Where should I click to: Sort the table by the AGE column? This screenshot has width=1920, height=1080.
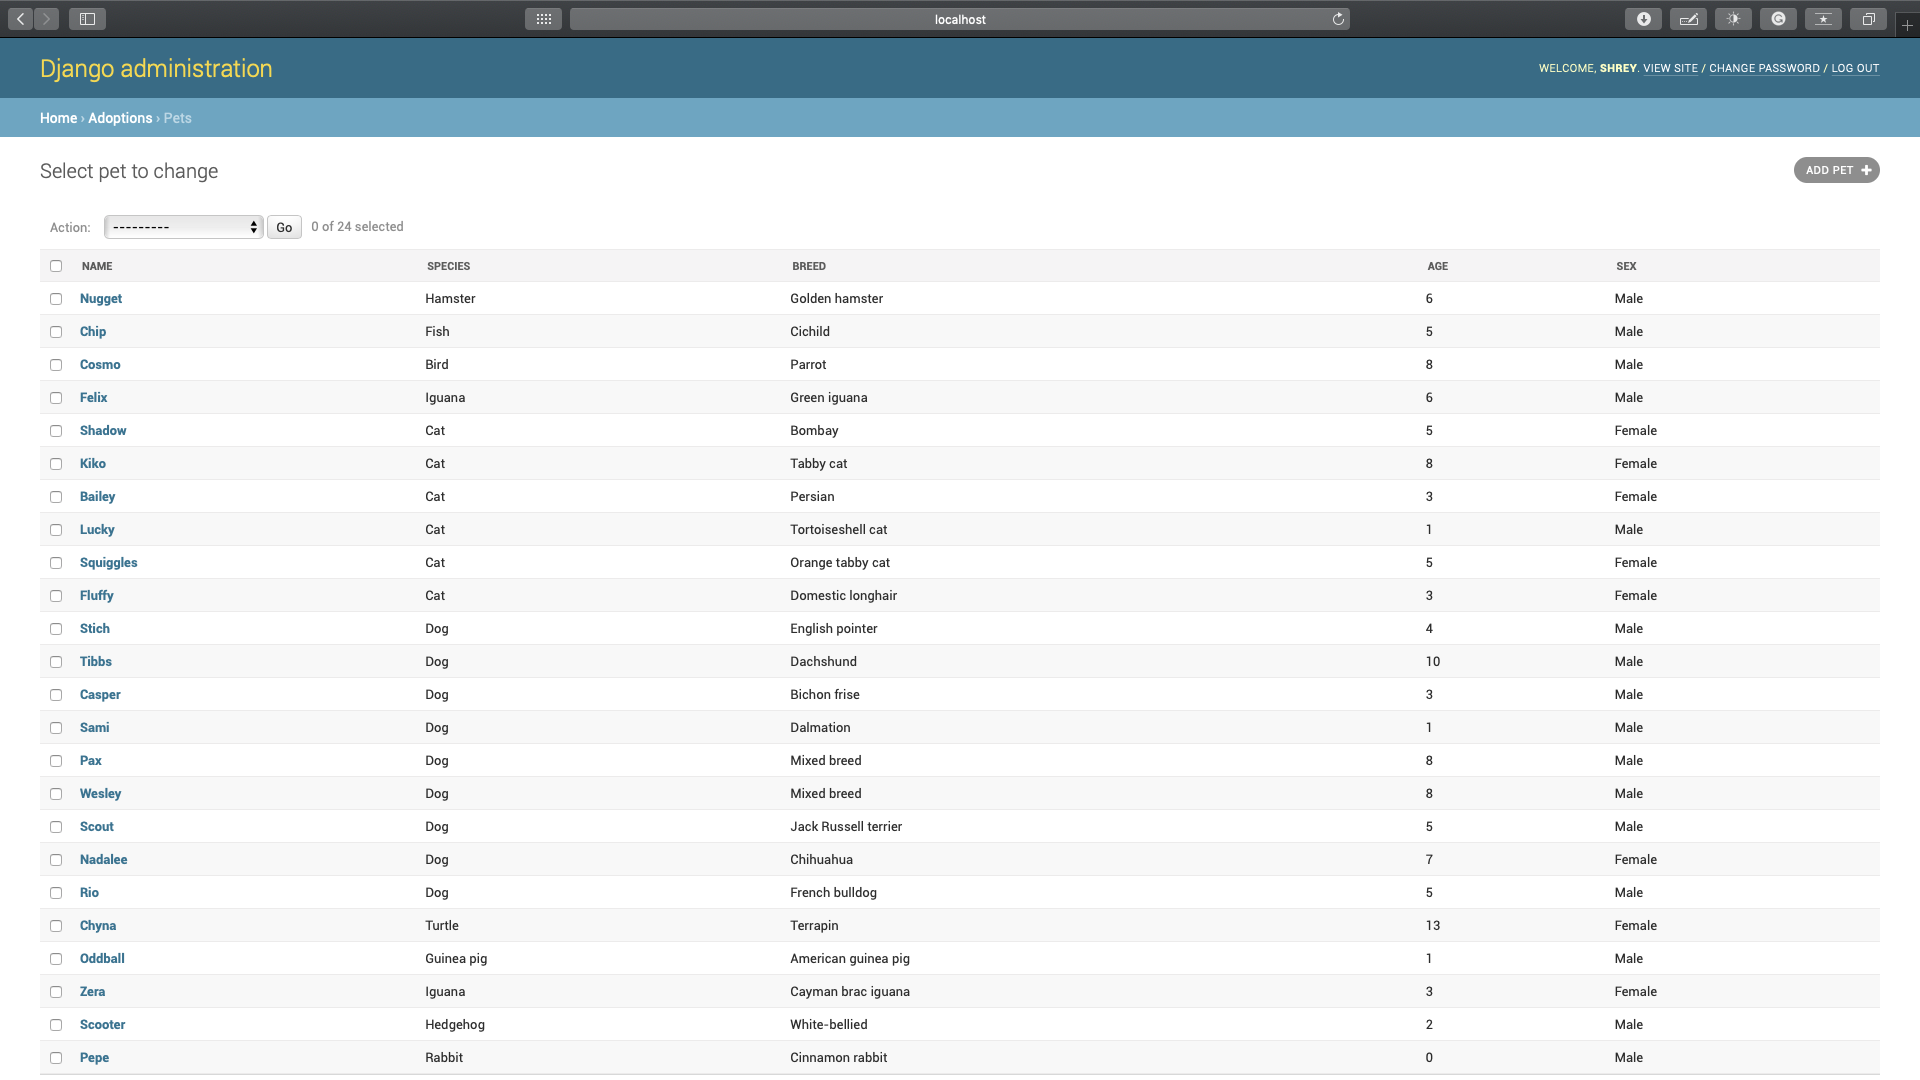(x=1437, y=266)
